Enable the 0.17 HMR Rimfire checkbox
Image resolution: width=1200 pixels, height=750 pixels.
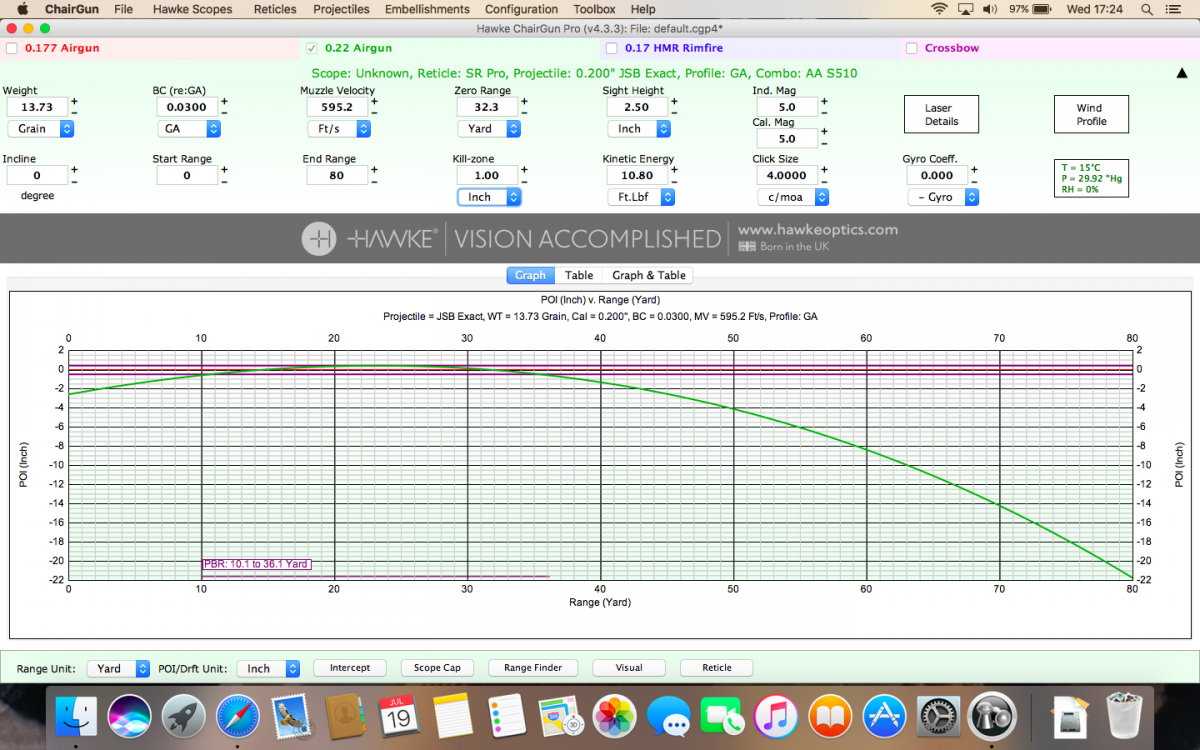612,48
